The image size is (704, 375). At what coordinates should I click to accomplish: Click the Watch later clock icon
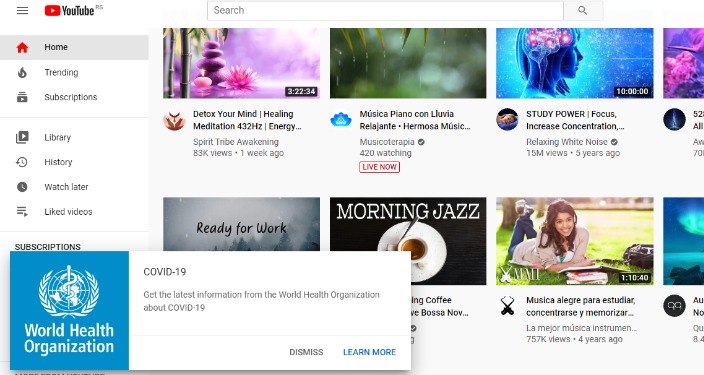pyautogui.click(x=22, y=187)
